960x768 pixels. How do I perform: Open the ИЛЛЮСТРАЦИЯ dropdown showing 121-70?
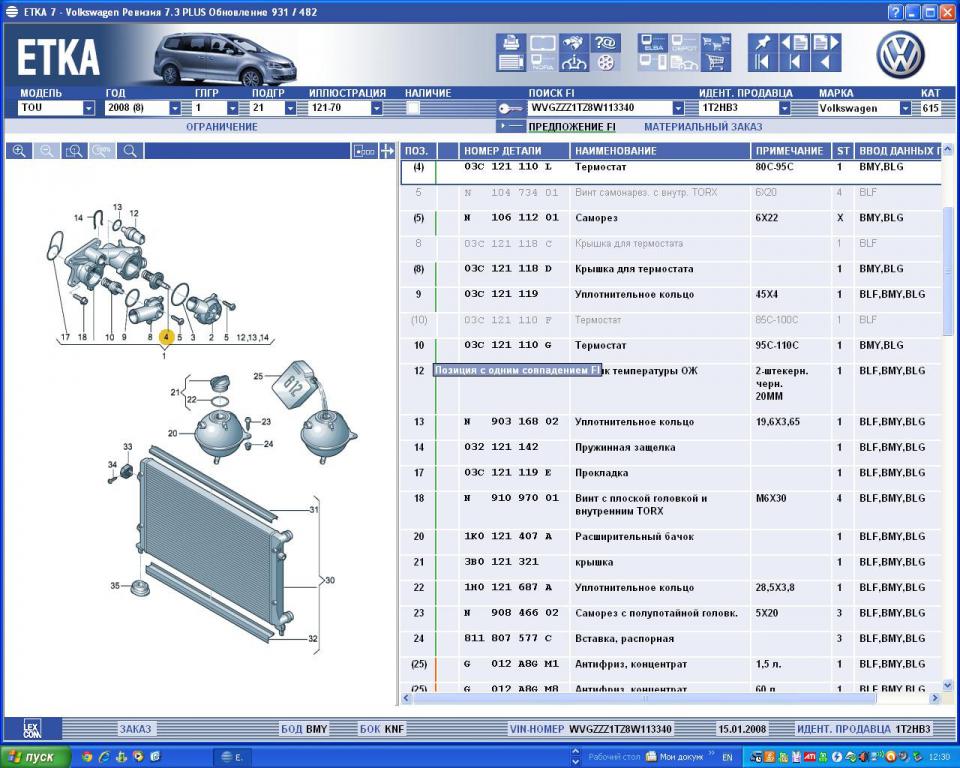click(x=377, y=108)
